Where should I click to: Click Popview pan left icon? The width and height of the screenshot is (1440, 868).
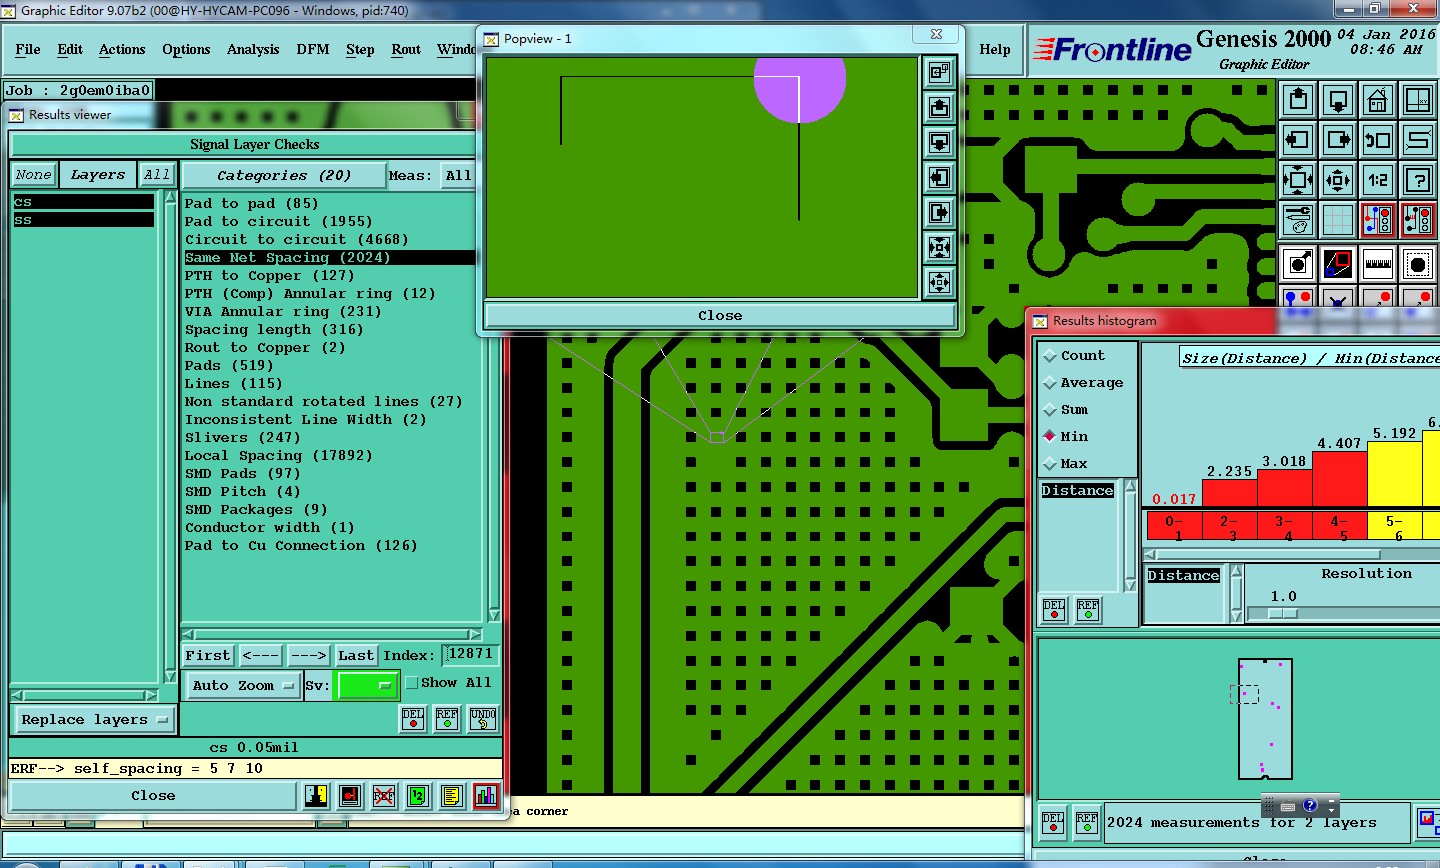[939, 177]
